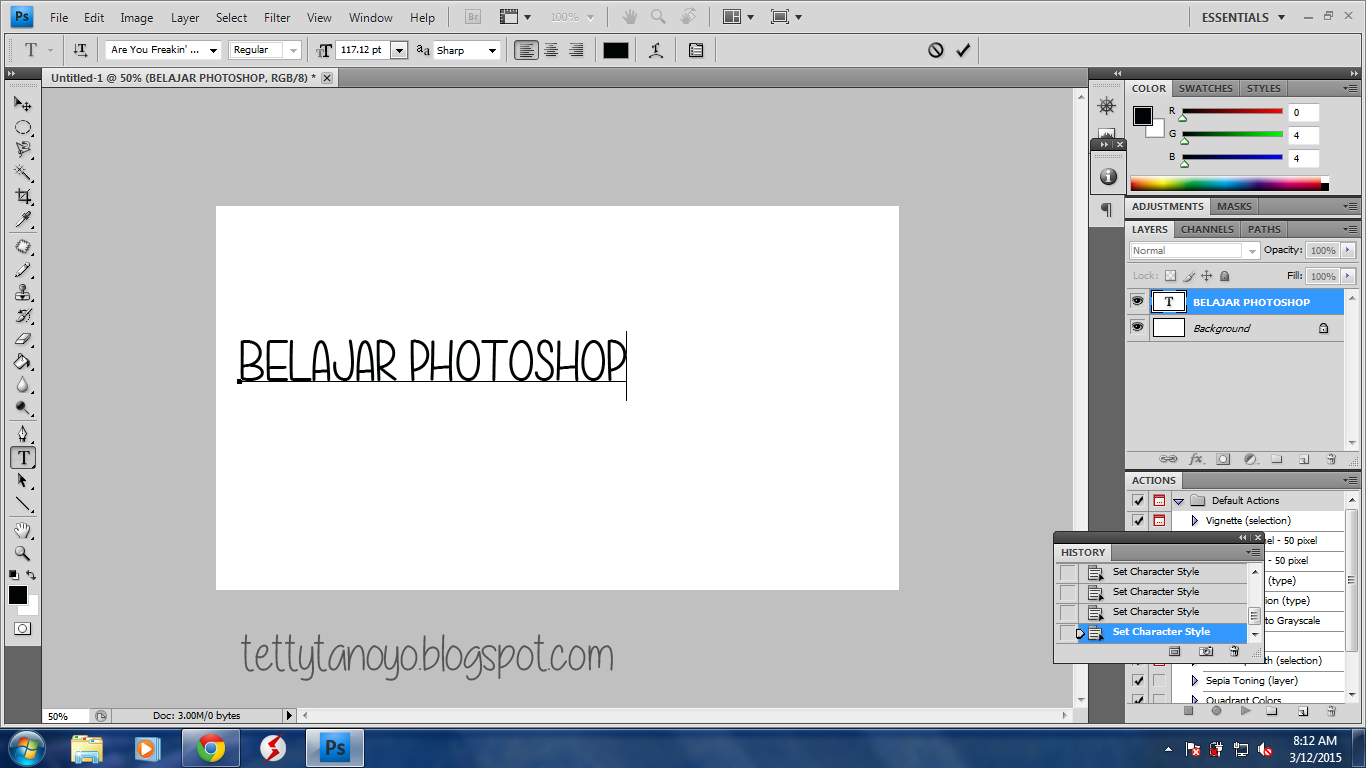Hide the BELAJAR PHOTOSHOP layer
The image size is (1366, 768).
(1138, 301)
